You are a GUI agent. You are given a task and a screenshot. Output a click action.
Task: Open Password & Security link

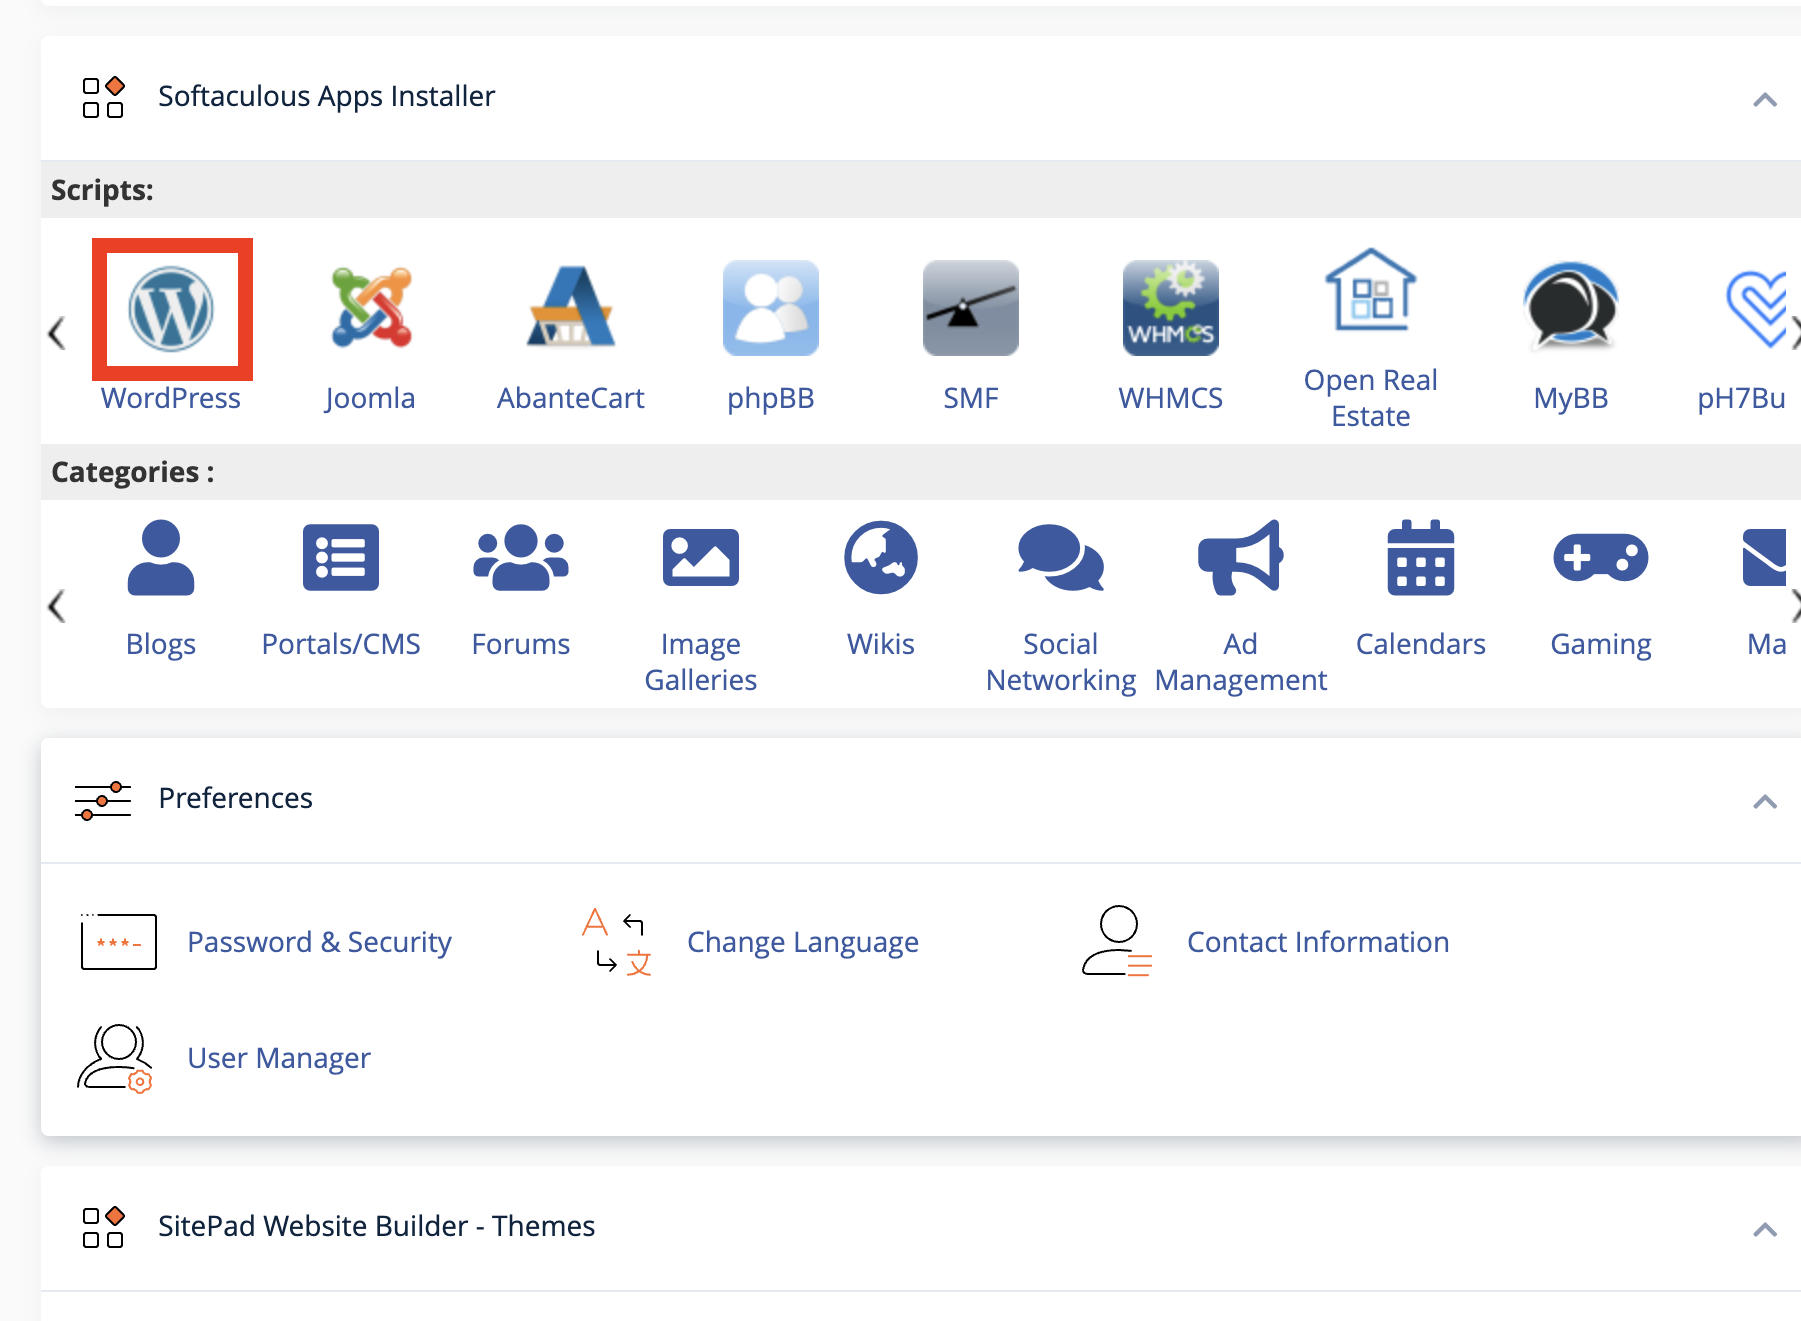pyautogui.click(x=320, y=942)
